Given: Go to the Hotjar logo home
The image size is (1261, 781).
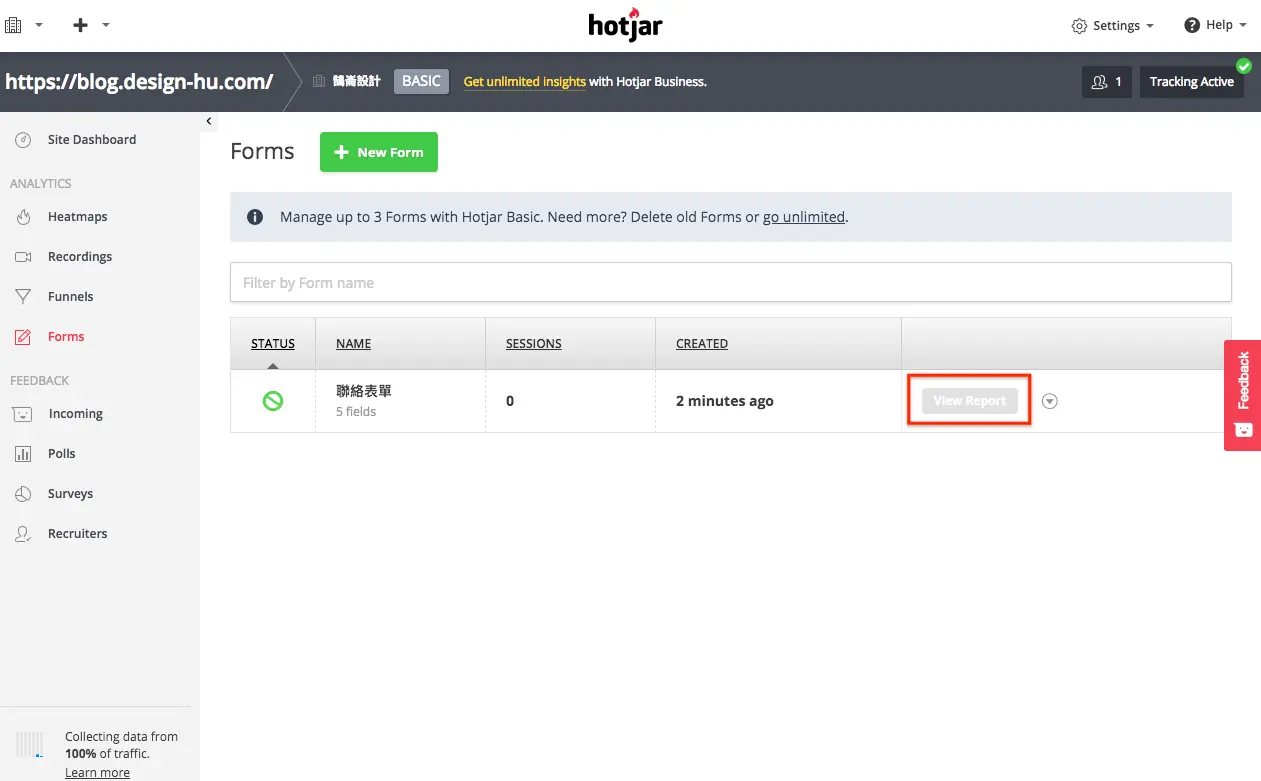Looking at the screenshot, I should pyautogui.click(x=625, y=26).
